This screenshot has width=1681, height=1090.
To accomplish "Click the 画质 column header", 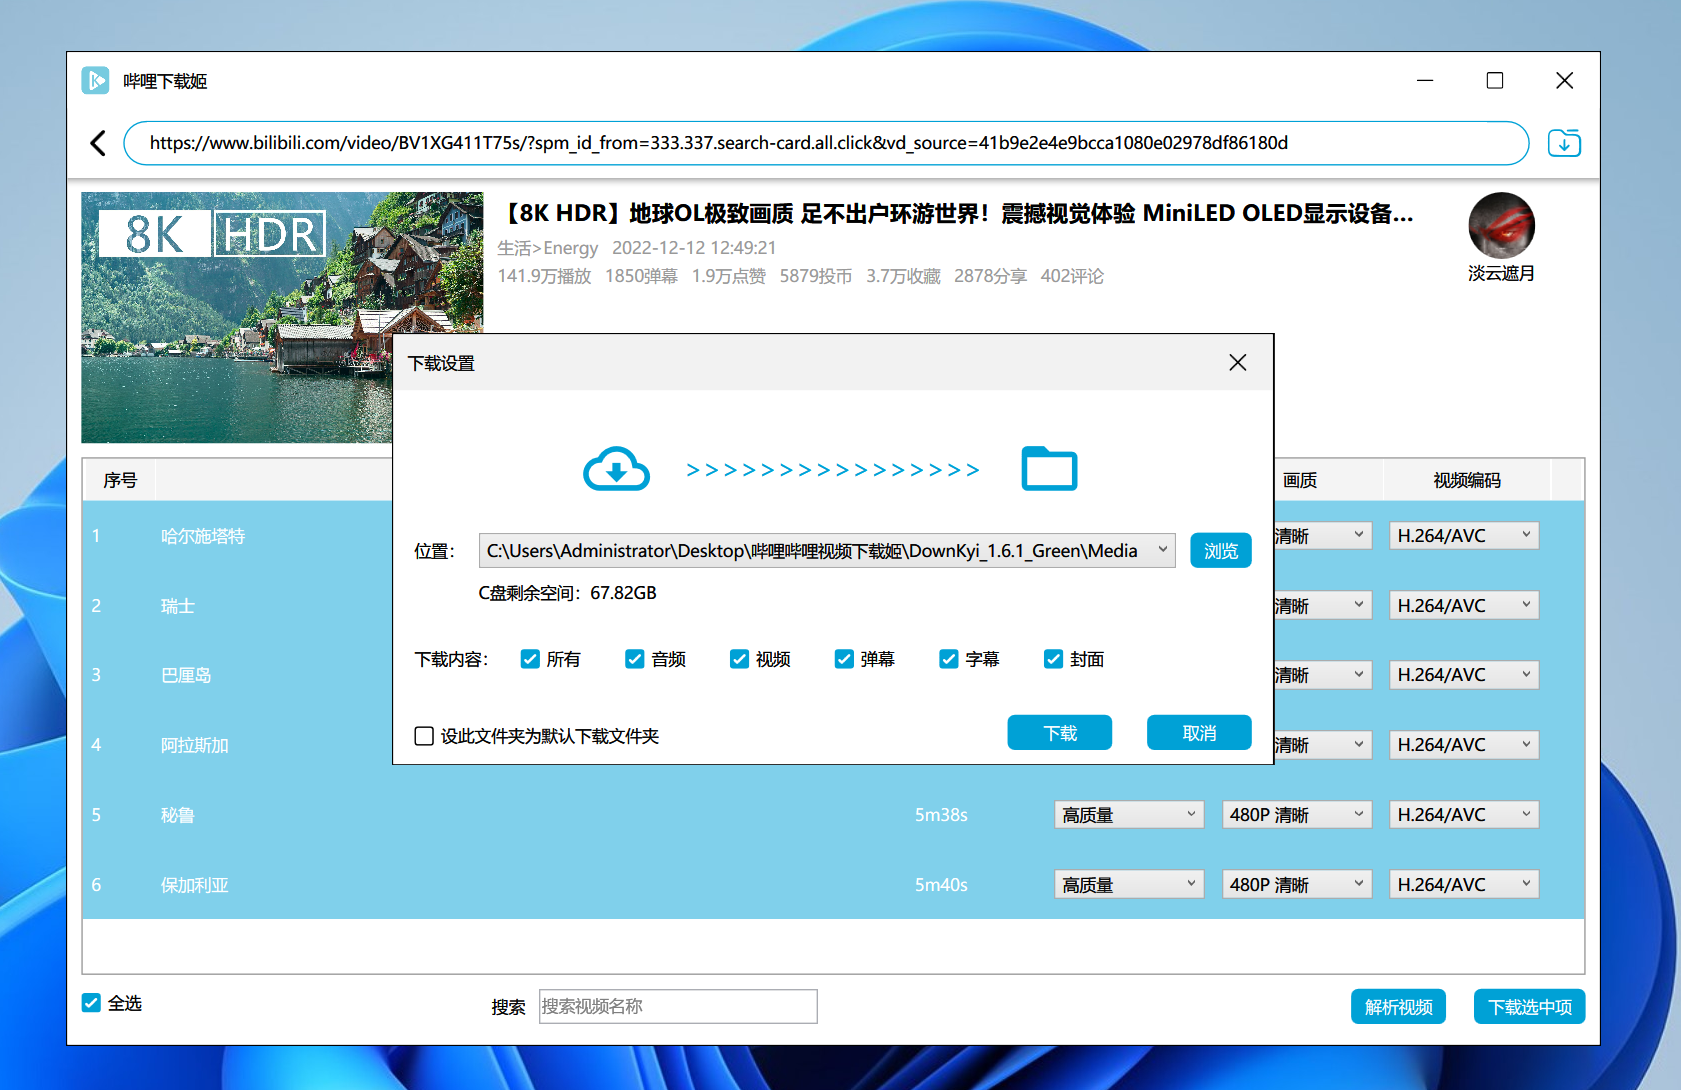I will [x=1300, y=480].
